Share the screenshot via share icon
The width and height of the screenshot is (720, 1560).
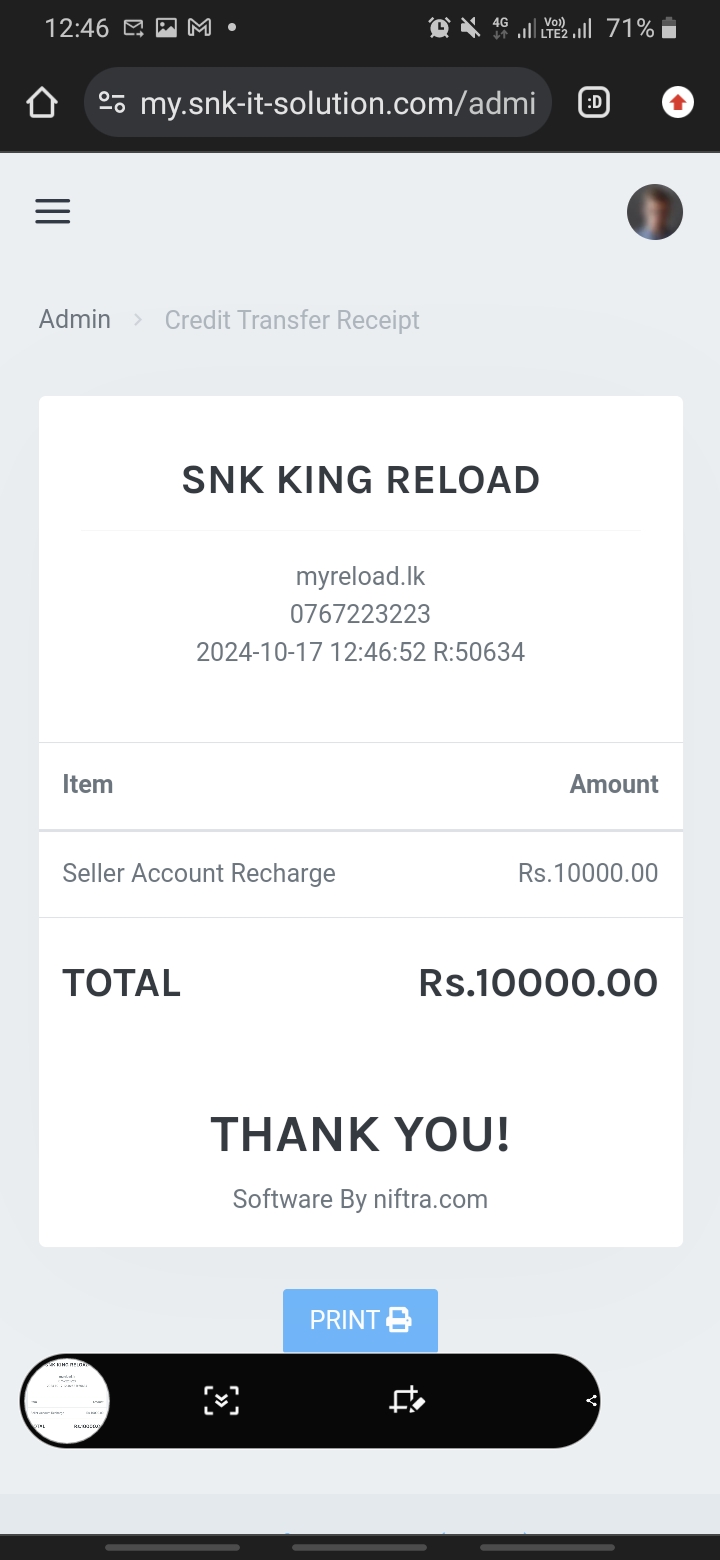coord(591,1400)
